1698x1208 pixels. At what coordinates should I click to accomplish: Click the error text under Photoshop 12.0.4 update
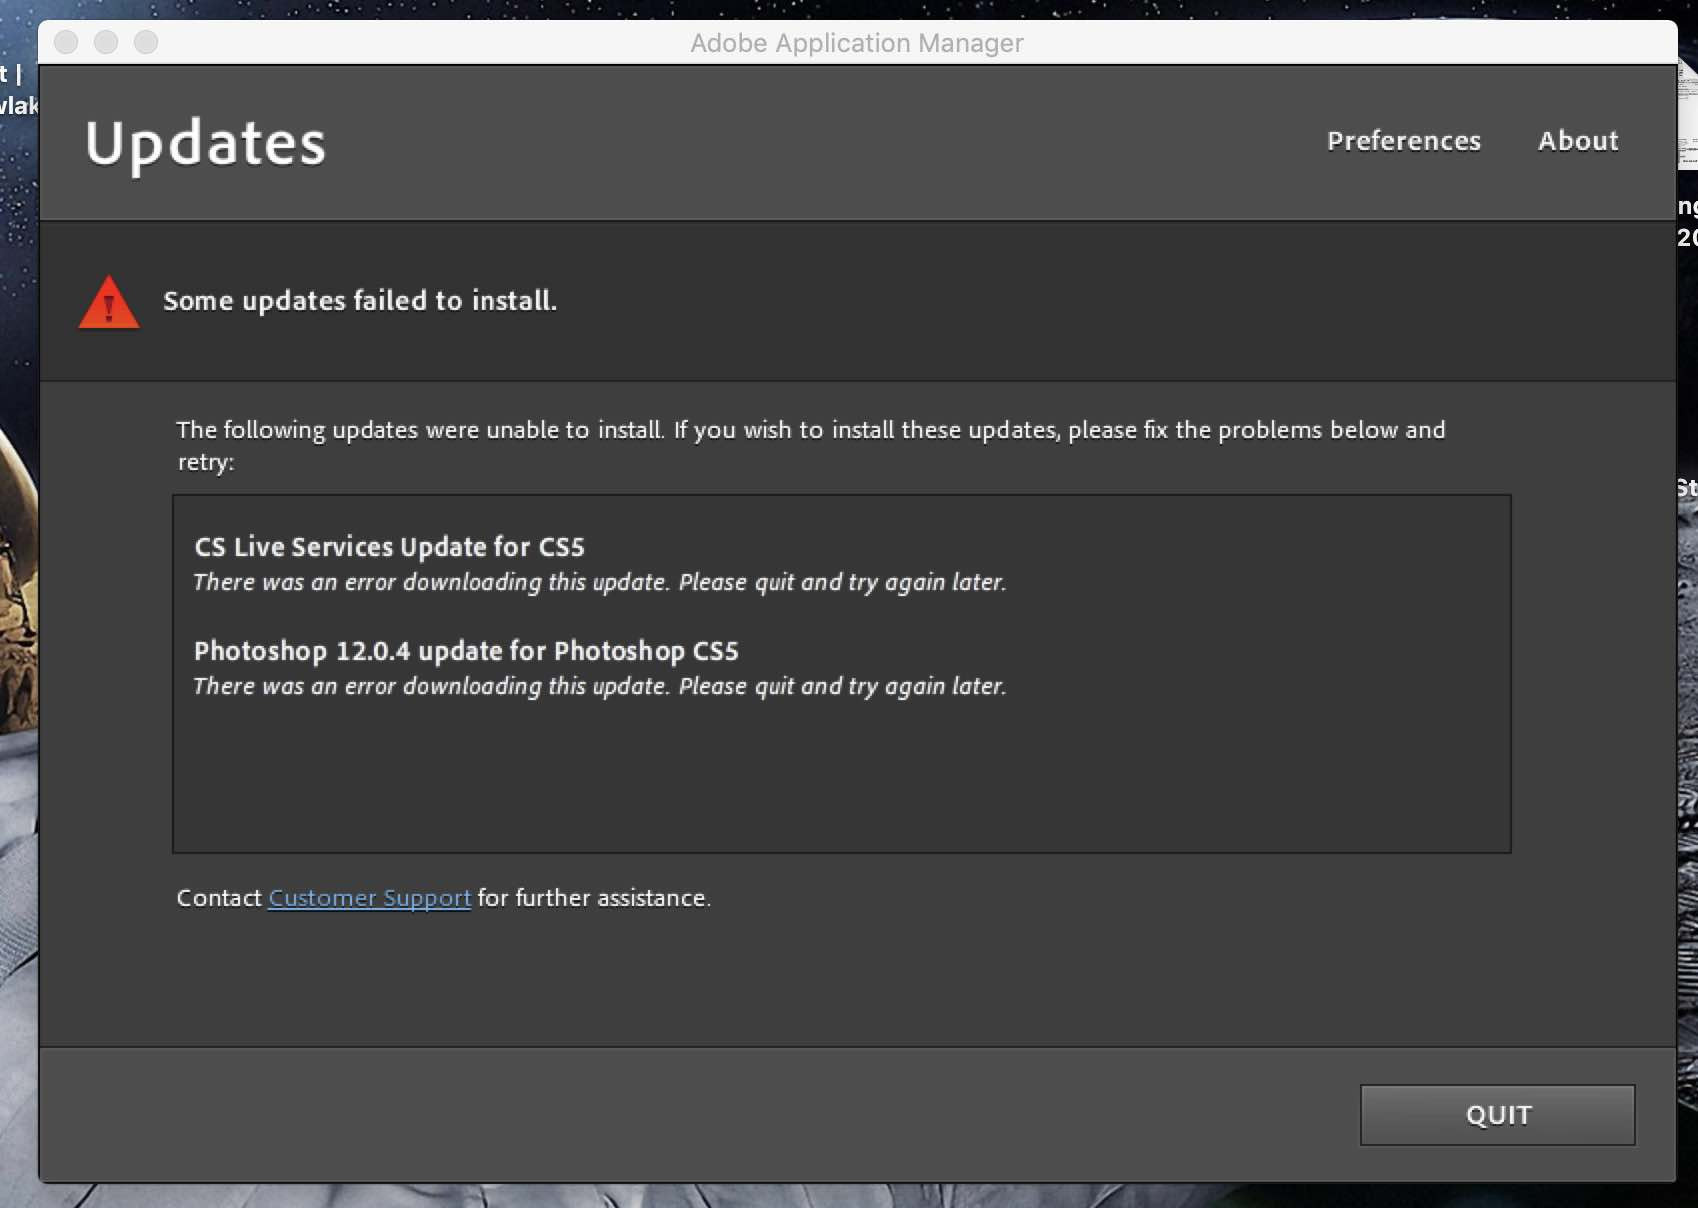tap(600, 687)
